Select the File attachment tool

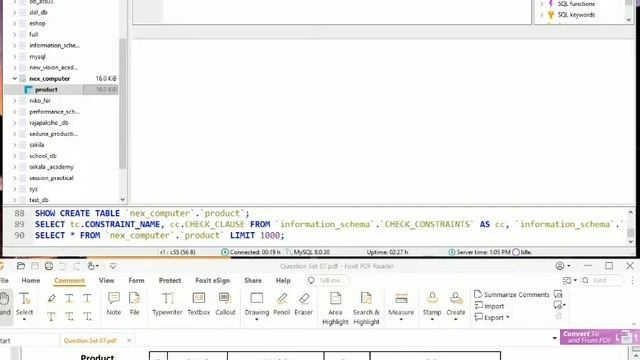click(x=134, y=304)
